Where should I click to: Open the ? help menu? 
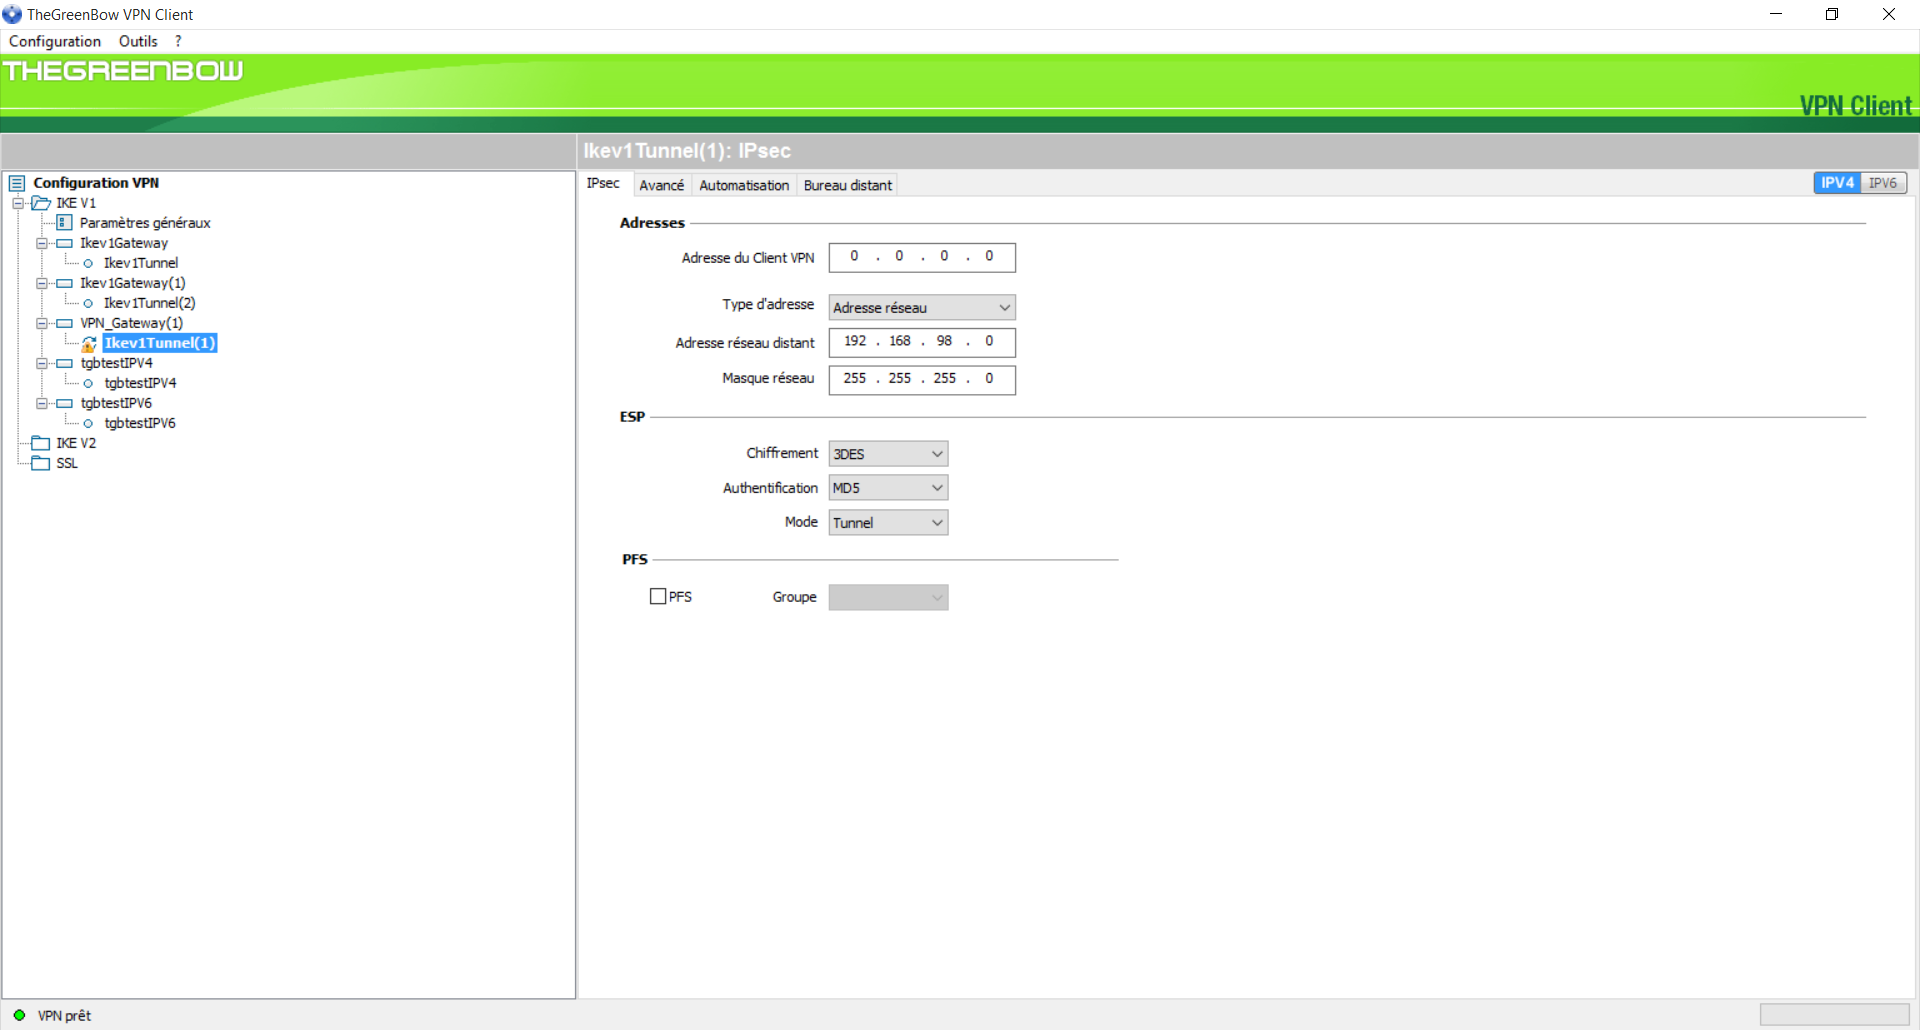pyautogui.click(x=178, y=41)
